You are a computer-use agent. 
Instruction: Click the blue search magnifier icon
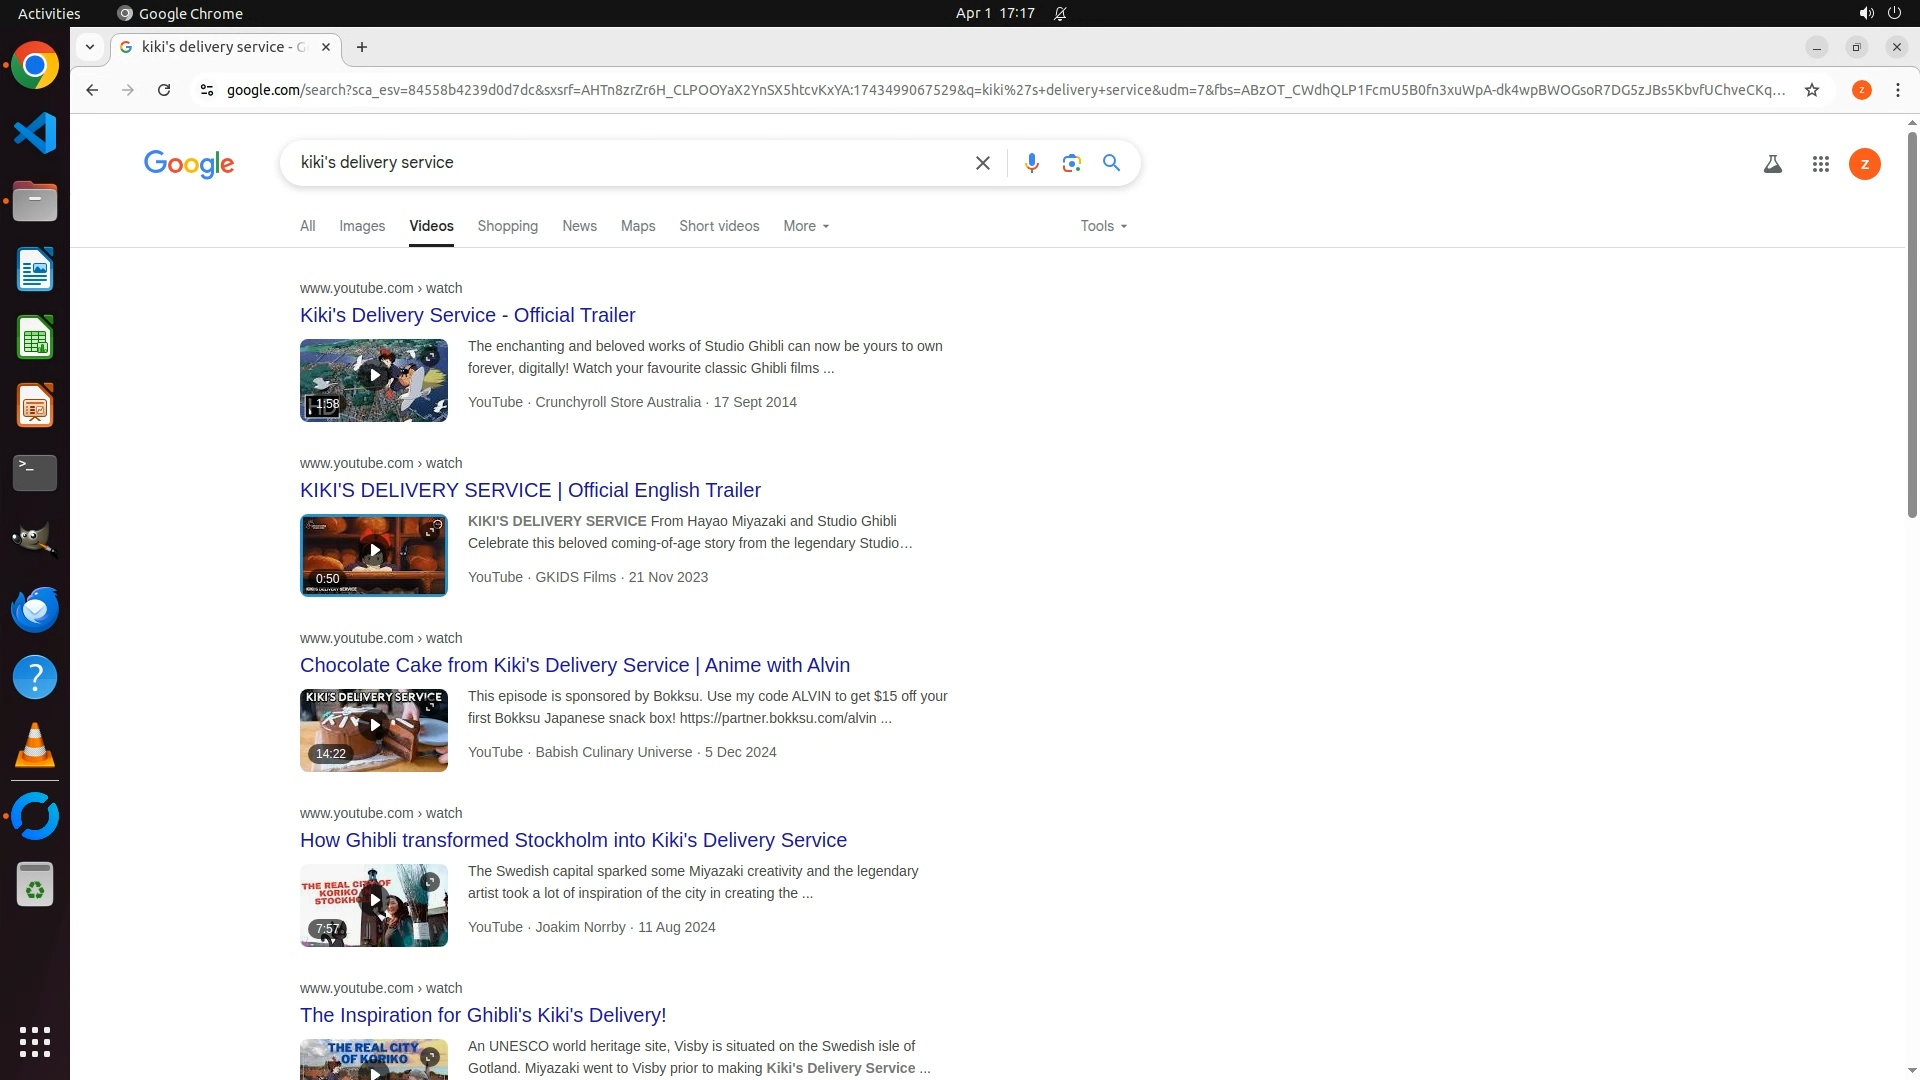coord(1111,163)
